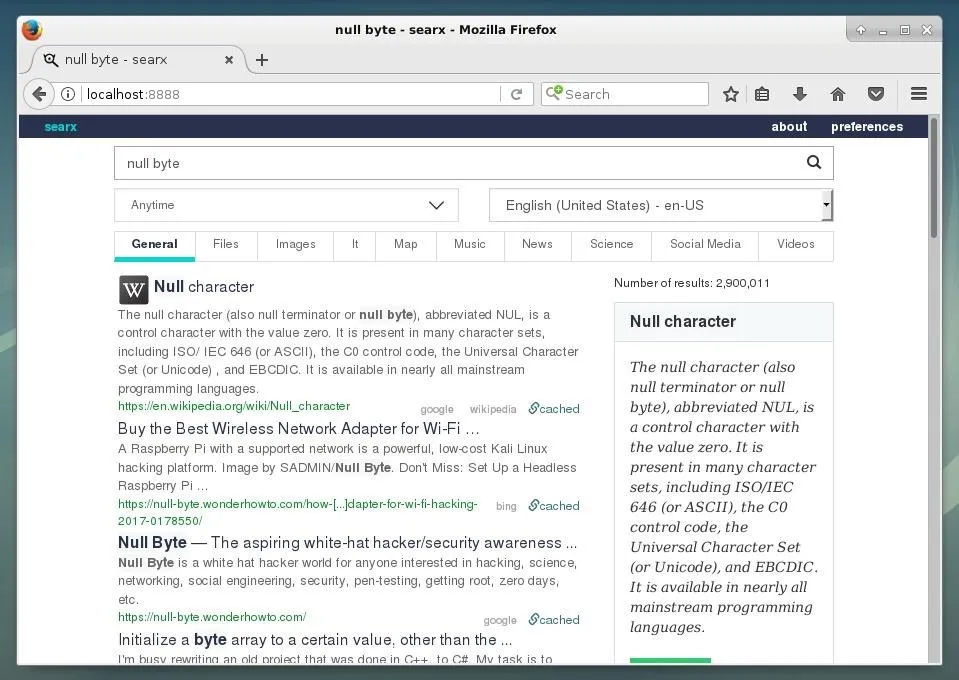The image size is (959, 680).
Task: Click the Firefox logo in the title bar
Action: 32,29
